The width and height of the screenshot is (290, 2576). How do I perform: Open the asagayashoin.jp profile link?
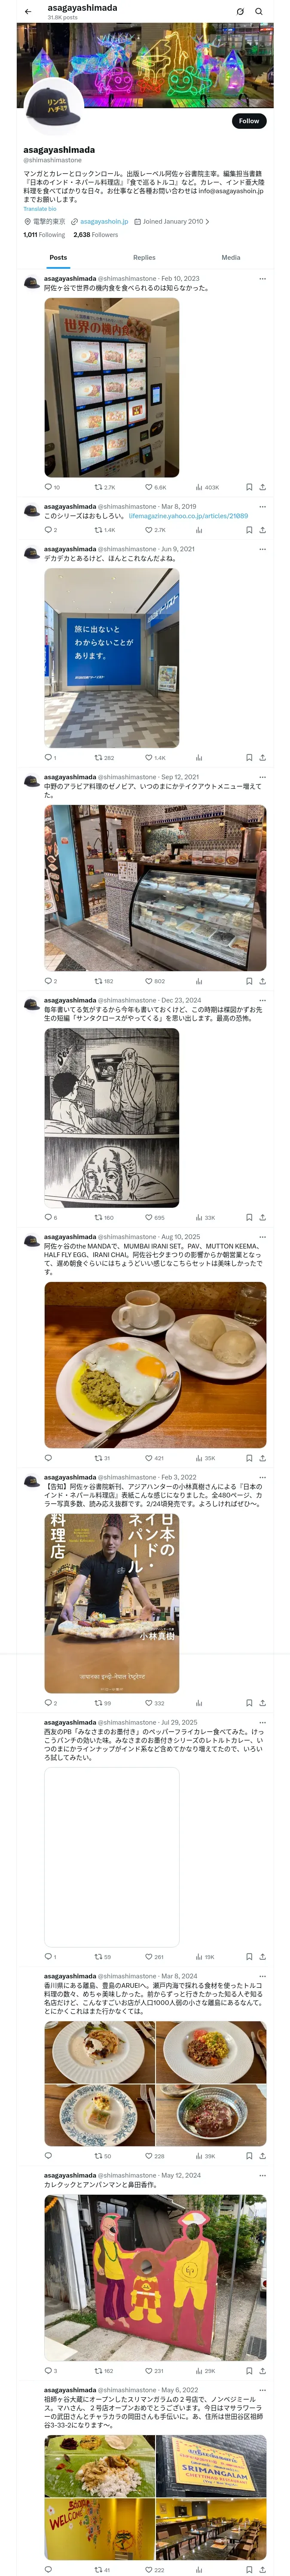104,222
